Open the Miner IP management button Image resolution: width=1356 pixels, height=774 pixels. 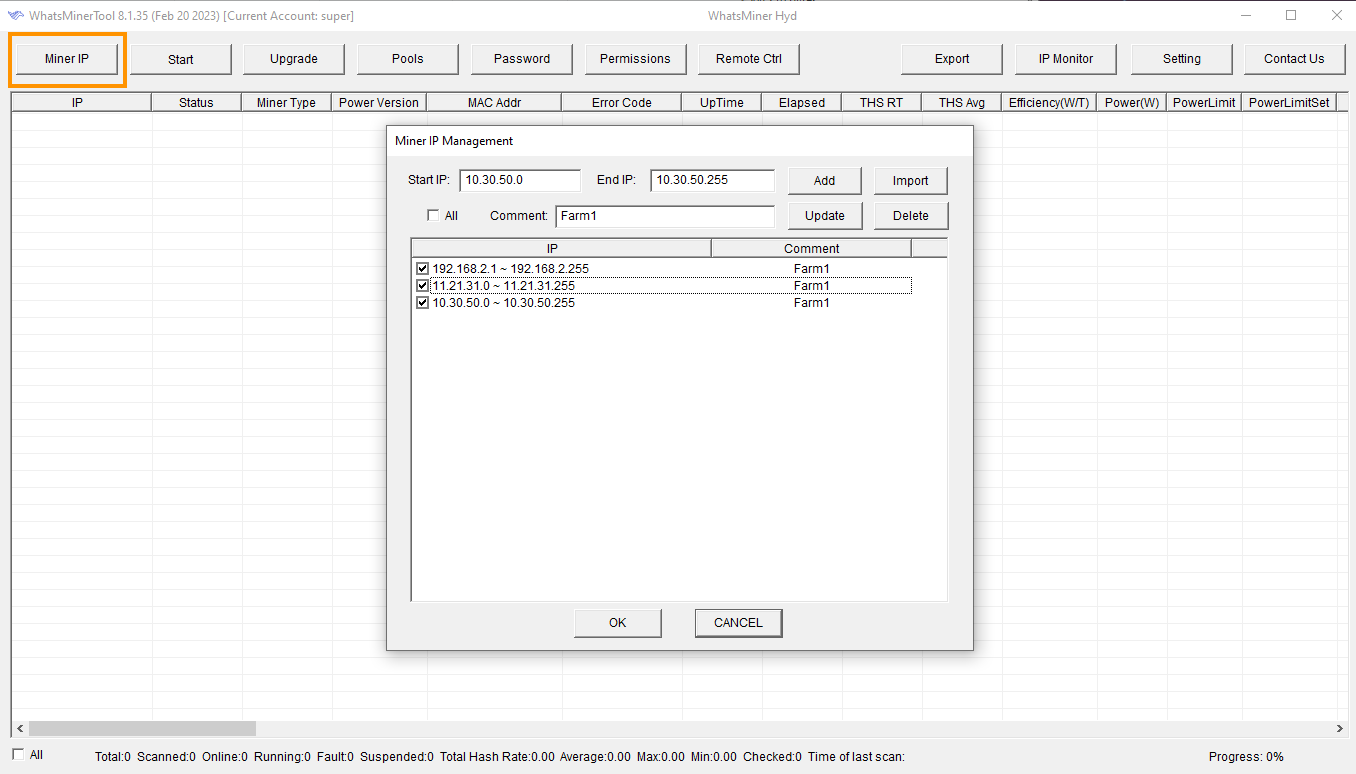coord(67,59)
